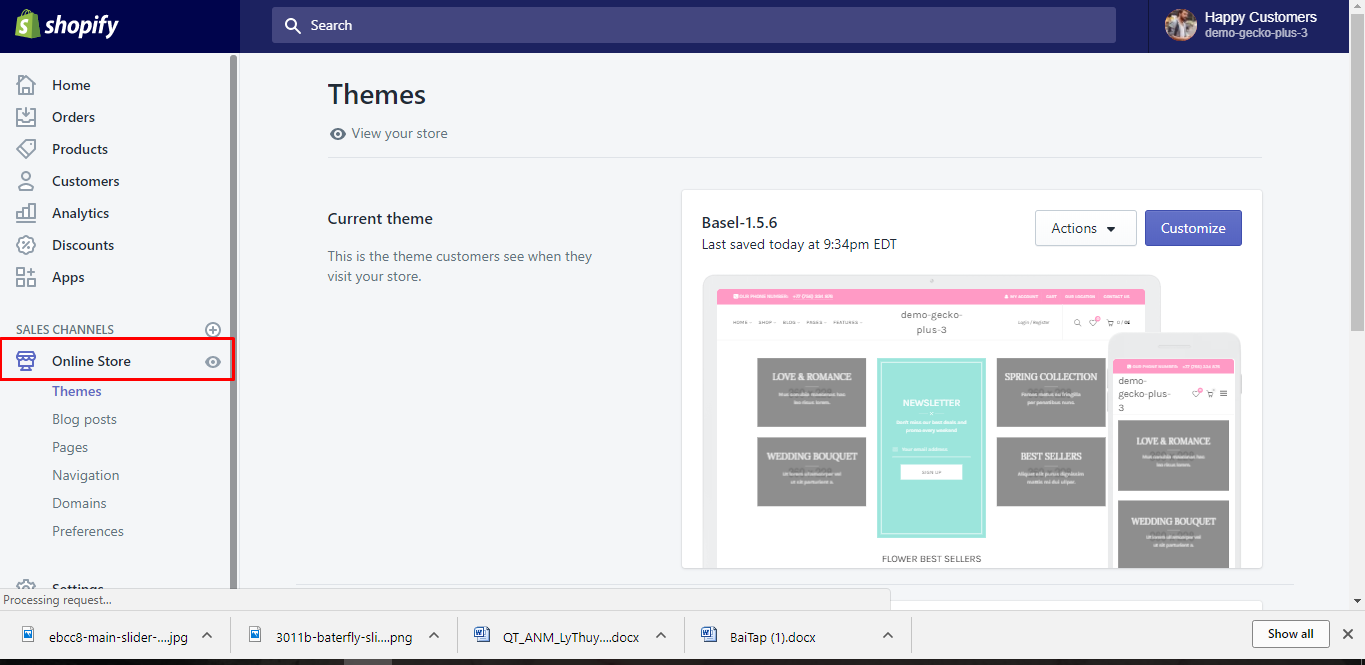
Task: Click the Home house icon
Action: (x=26, y=85)
